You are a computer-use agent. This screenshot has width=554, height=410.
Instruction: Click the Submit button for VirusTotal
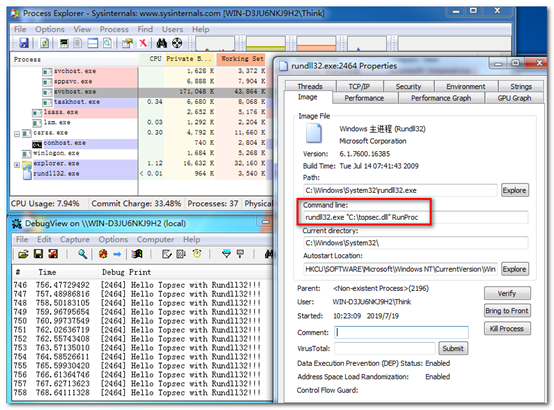pos(453,348)
